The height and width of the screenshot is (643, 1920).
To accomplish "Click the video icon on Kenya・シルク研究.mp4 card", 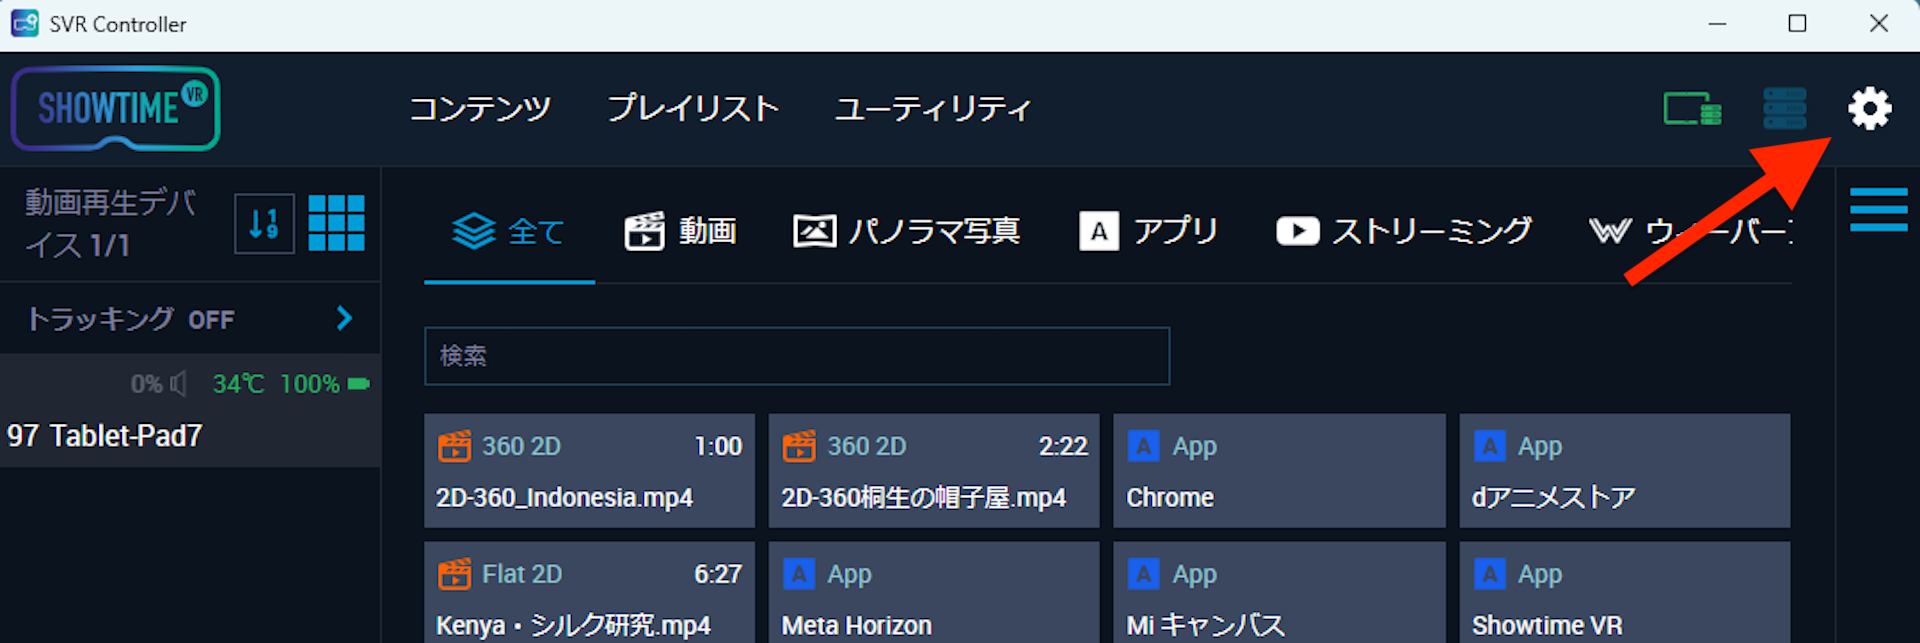I will click(x=454, y=574).
